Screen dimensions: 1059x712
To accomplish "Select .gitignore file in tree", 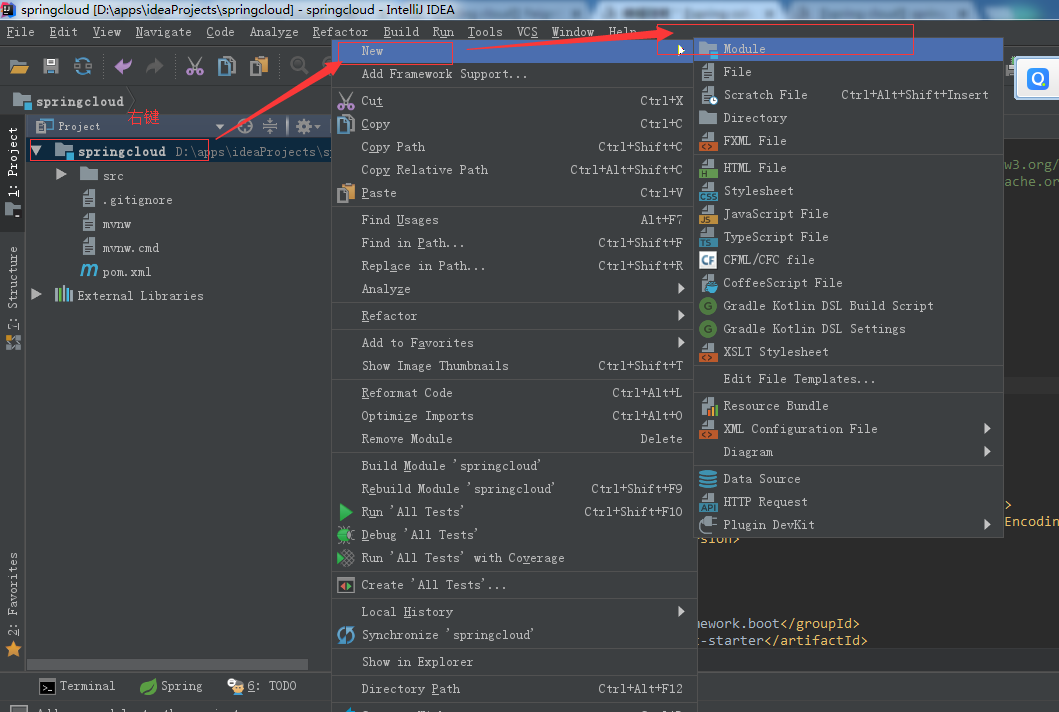I will pos(127,200).
